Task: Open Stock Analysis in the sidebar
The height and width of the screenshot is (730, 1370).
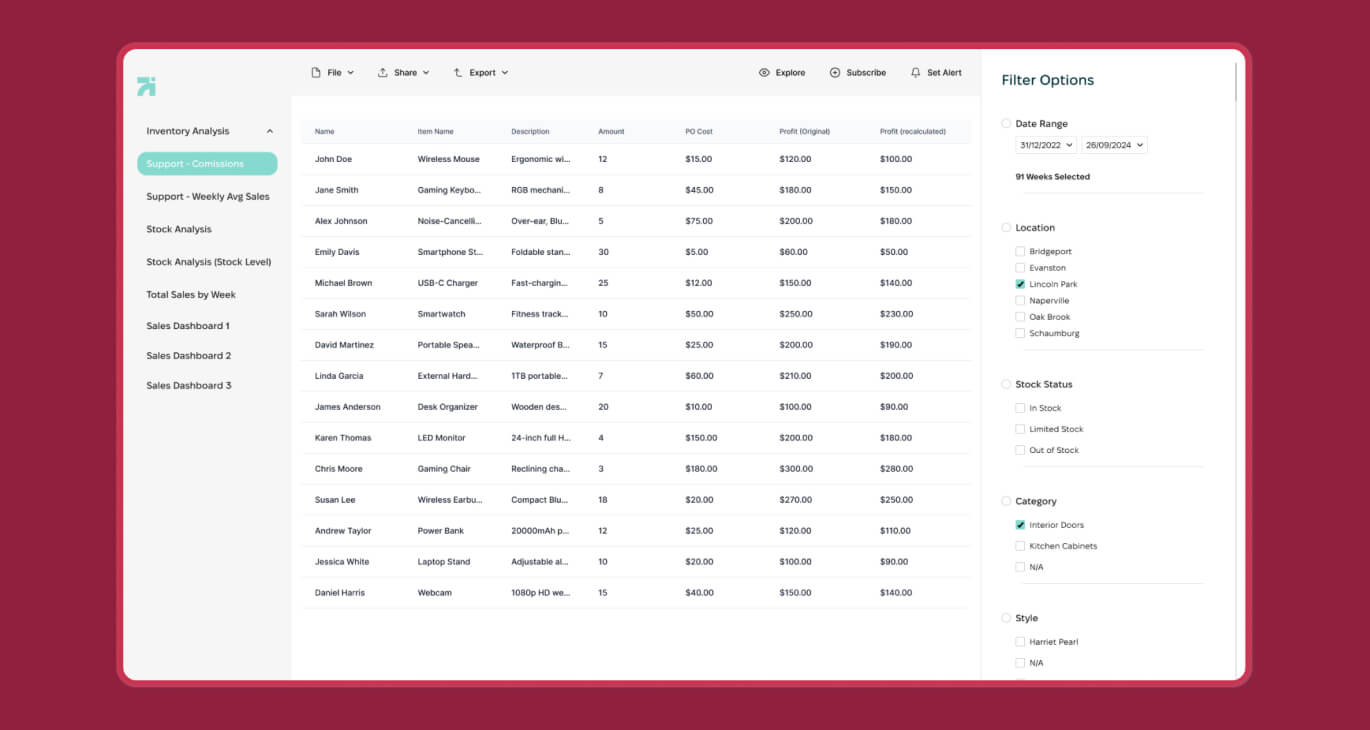Action: point(179,229)
